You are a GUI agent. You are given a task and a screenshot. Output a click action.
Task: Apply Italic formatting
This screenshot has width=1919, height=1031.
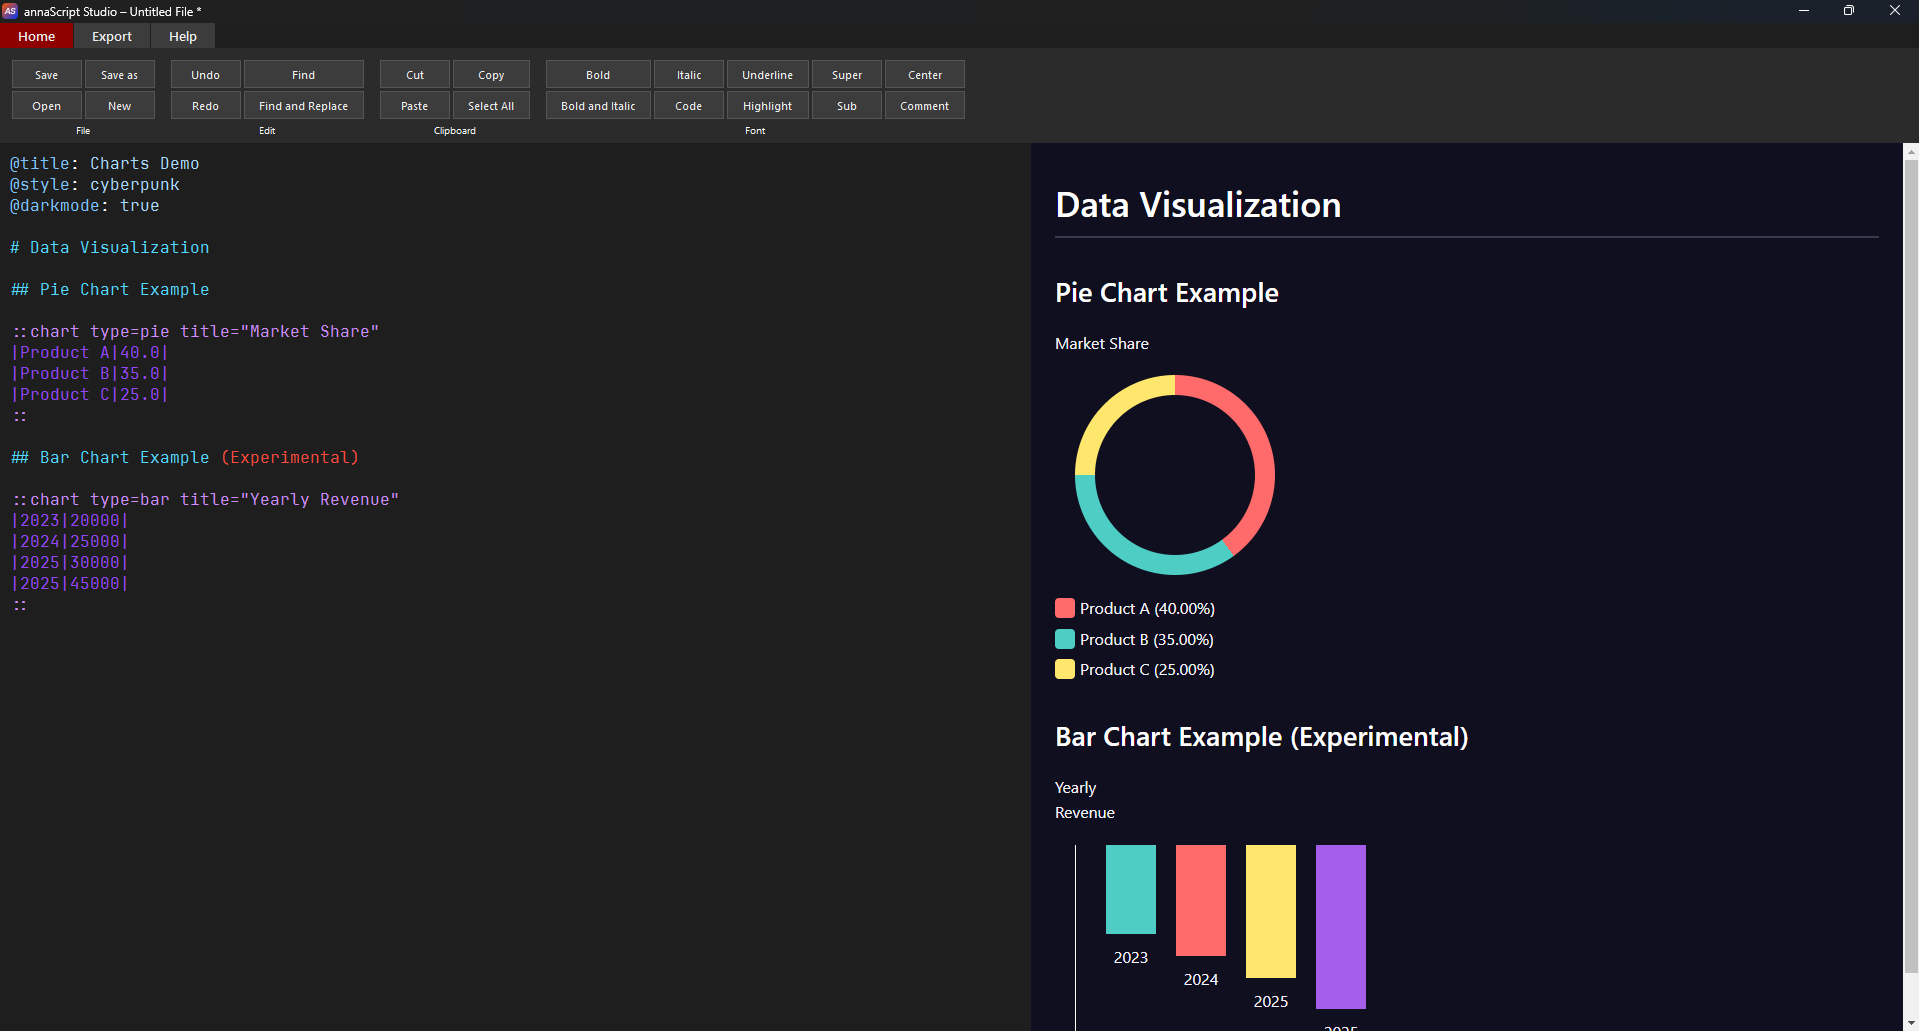click(x=689, y=75)
